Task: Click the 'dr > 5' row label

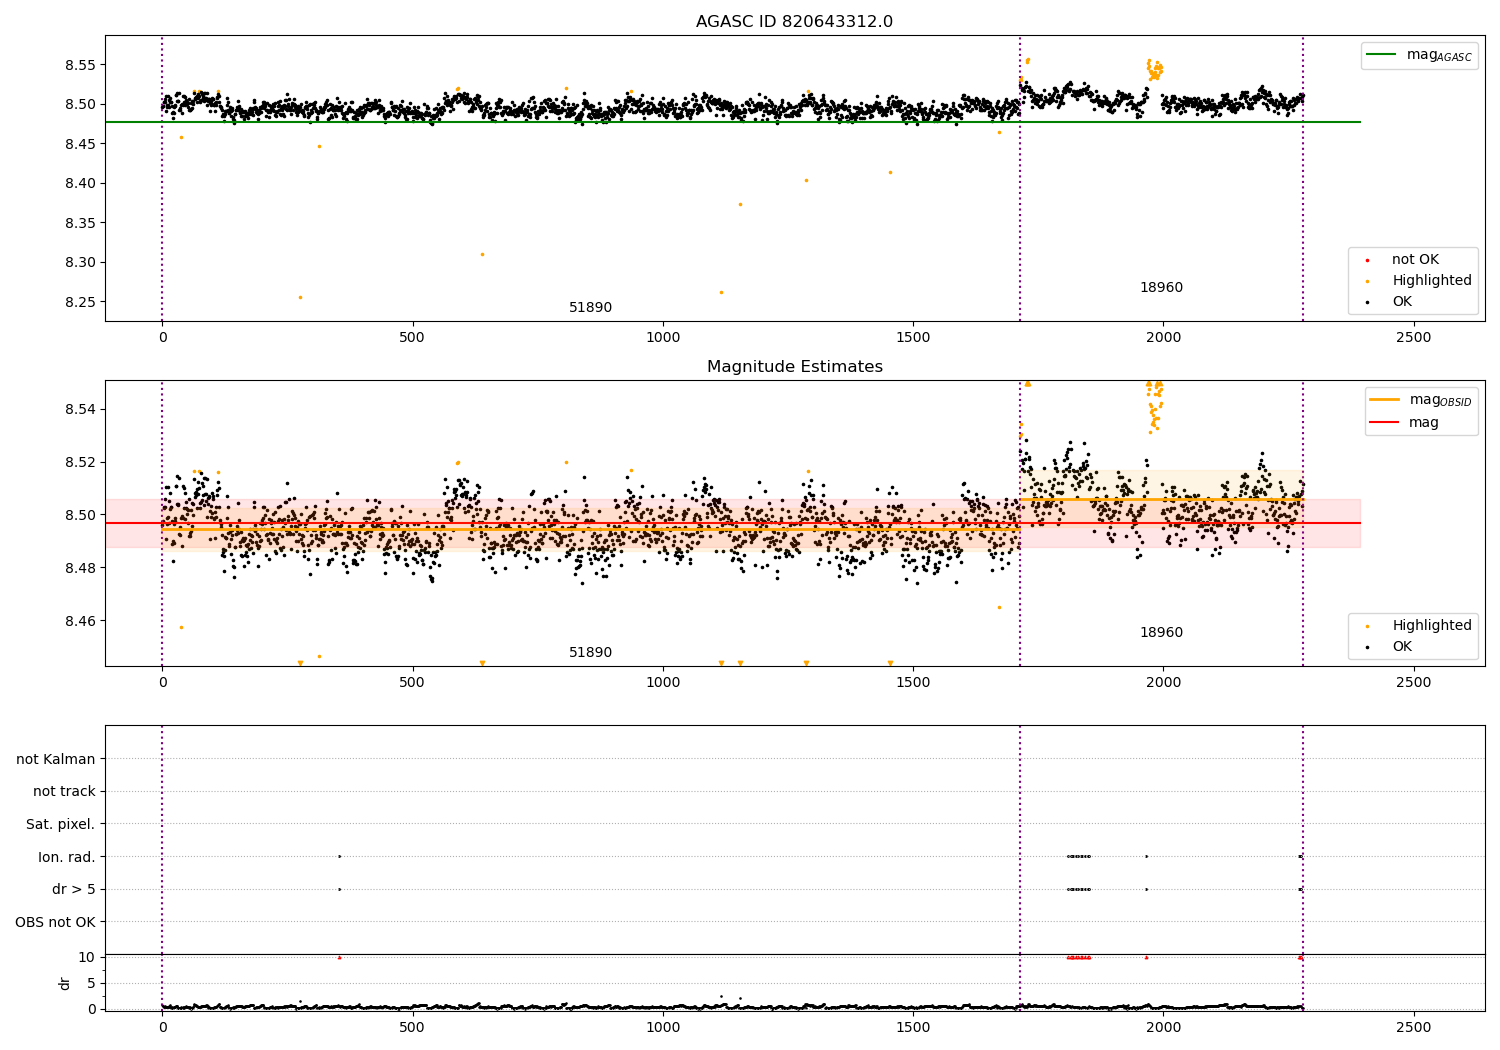Action: pyautogui.click(x=74, y=890)
